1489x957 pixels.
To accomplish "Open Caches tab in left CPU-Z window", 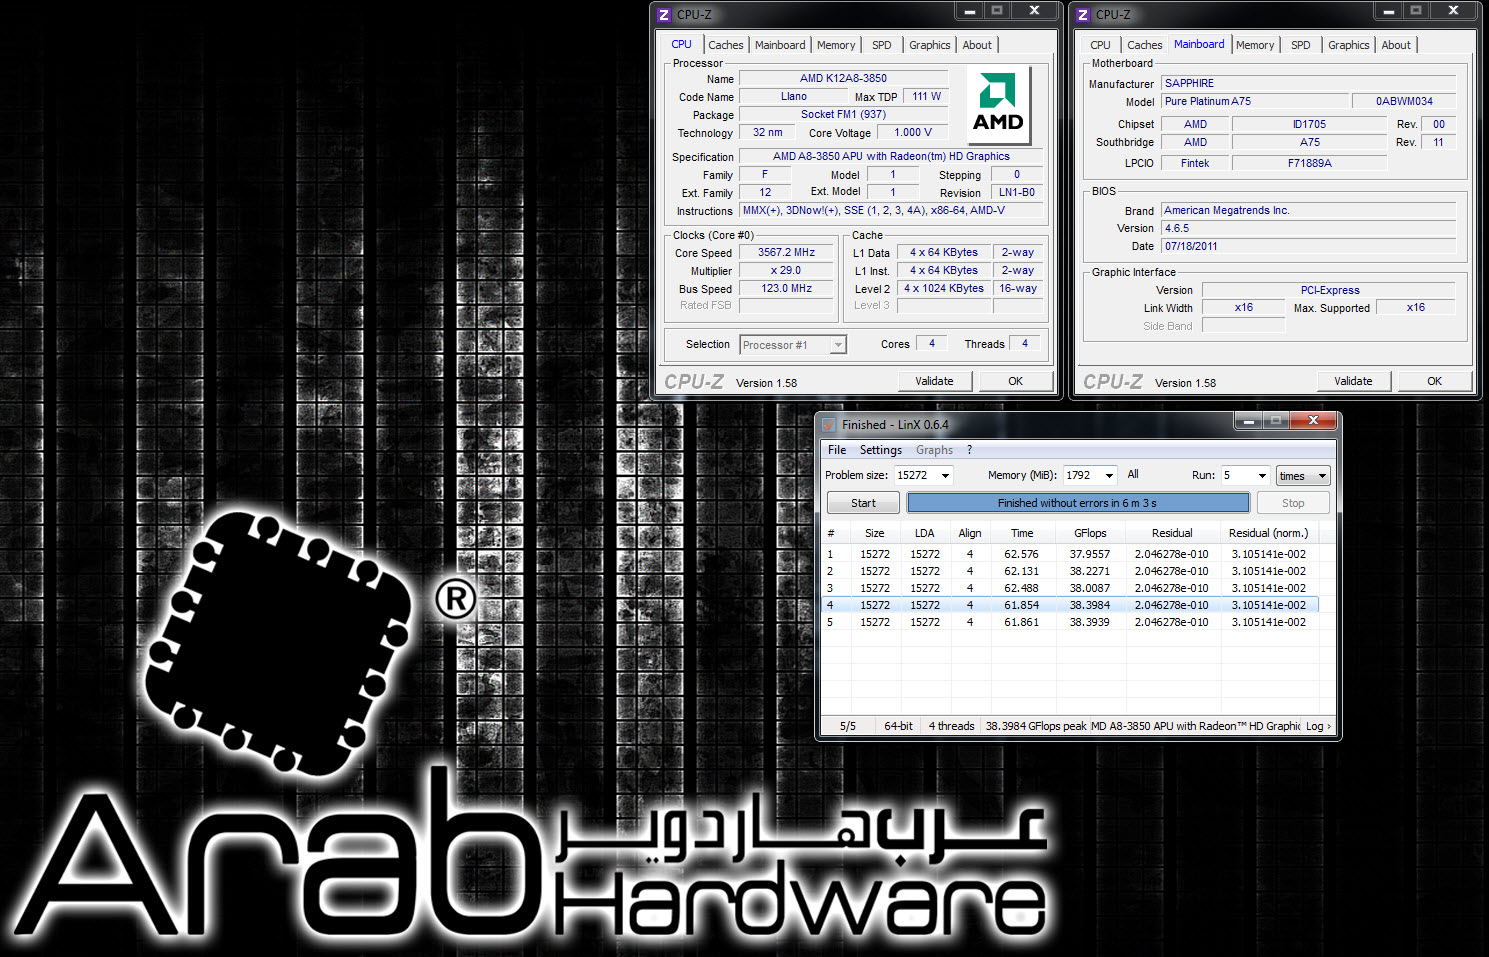I will click(725, 45).
